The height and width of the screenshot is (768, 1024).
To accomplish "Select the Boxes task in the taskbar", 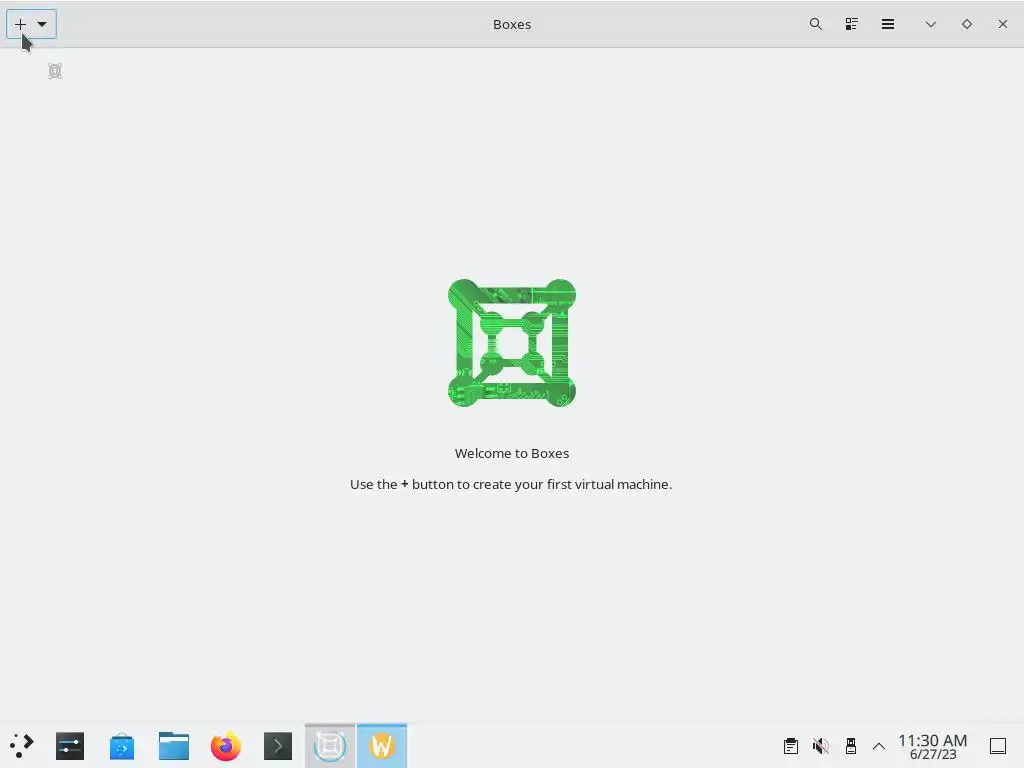I will pyautogui.click(x=330, y=746).
